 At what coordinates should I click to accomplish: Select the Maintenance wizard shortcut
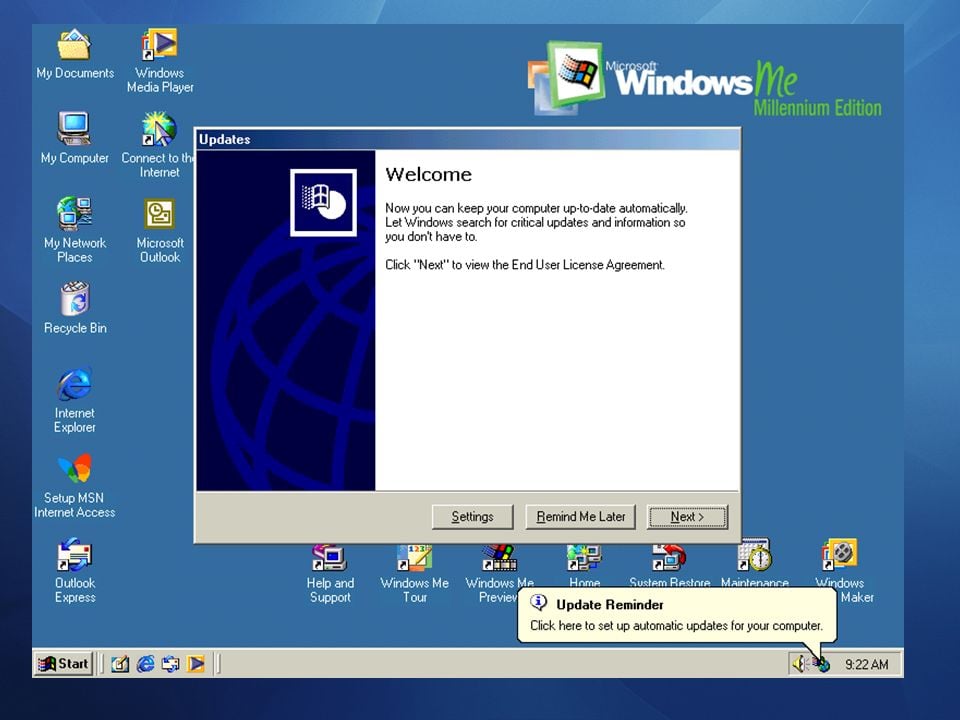click(754, 563)
